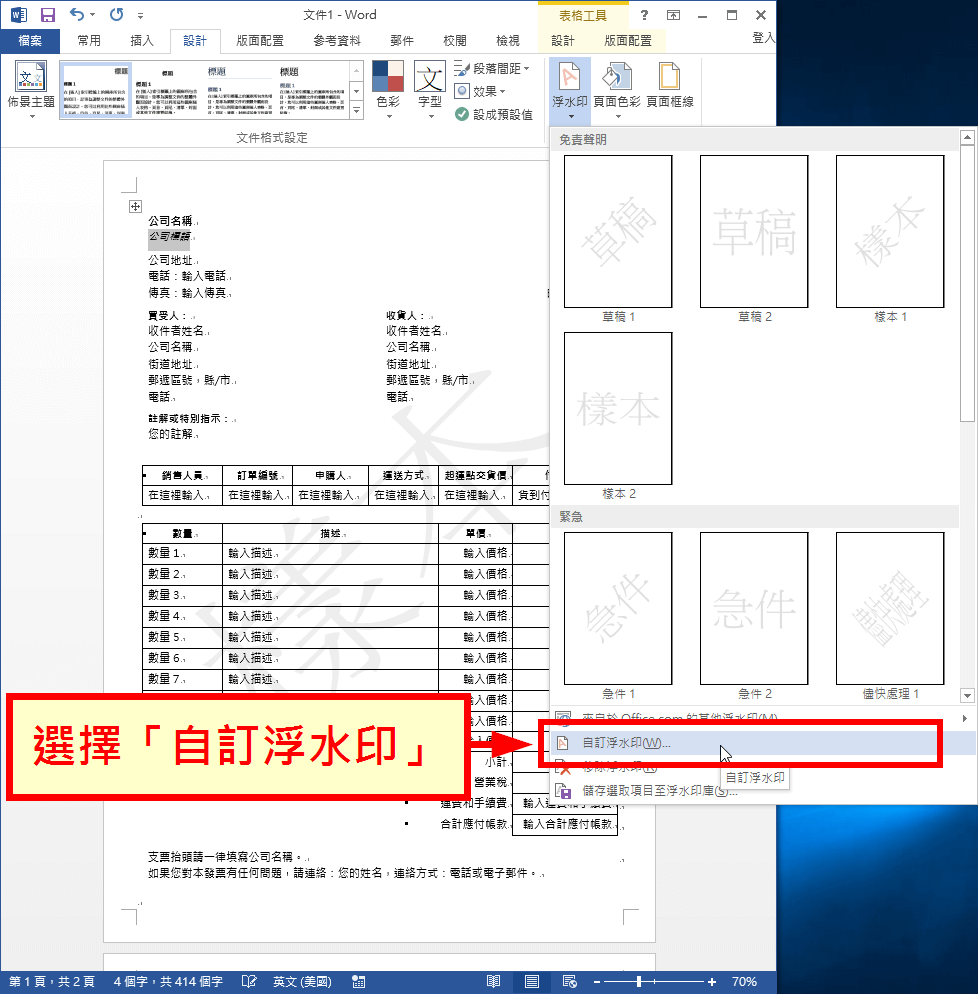The height and width of the screenshot is (994, 978).
Task: Click the 設成預設值 set as default option
Action: point(497,113)
